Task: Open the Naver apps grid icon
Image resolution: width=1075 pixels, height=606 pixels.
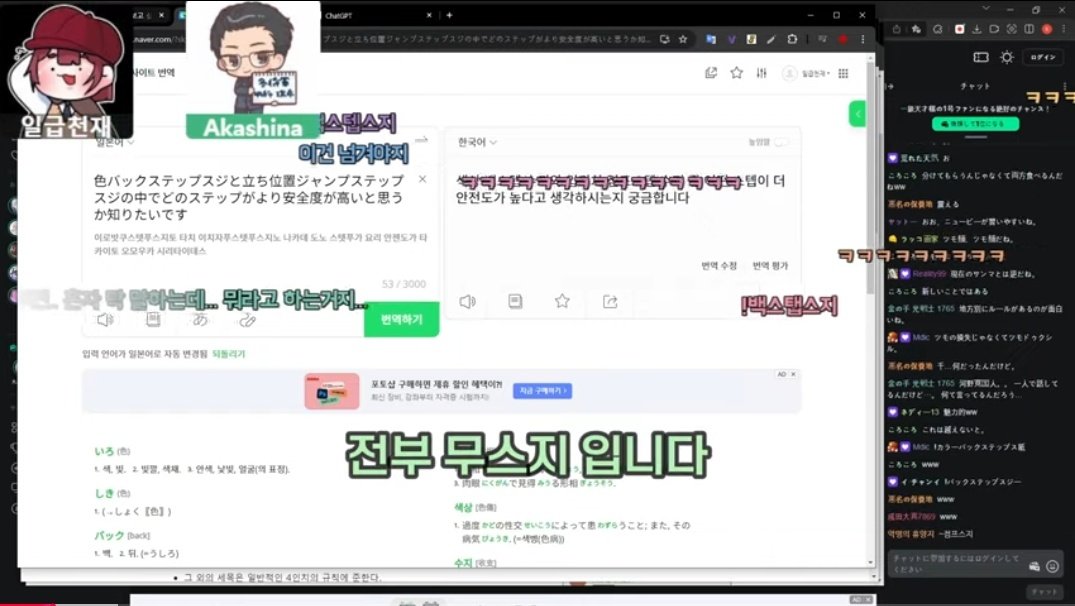Action: click(843, 73)
